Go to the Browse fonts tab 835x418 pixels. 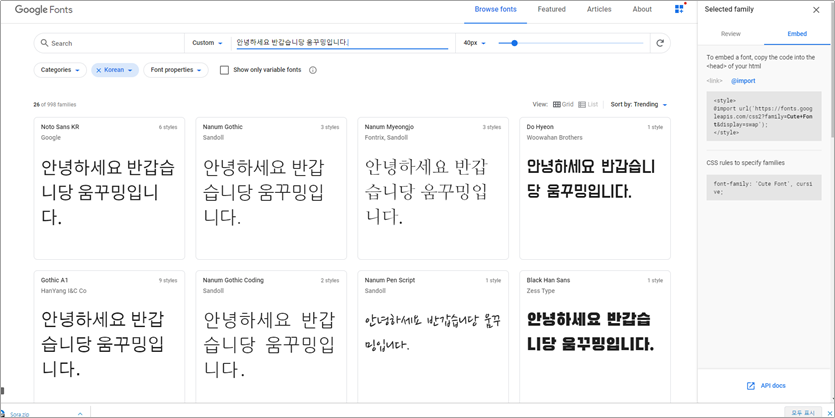495,10
